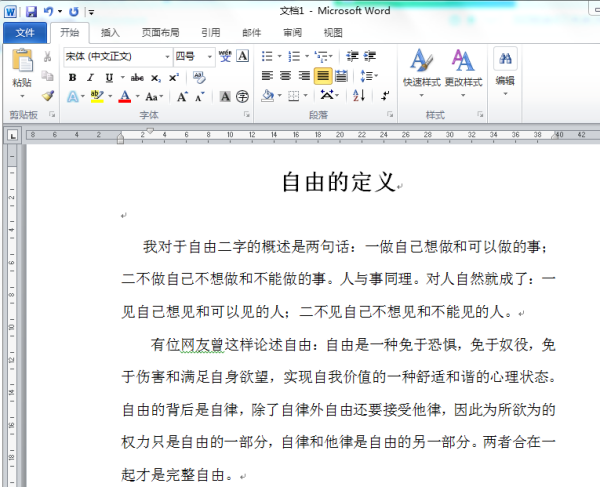
Task: Apply red font color
Action: click(x=125, y=96)
